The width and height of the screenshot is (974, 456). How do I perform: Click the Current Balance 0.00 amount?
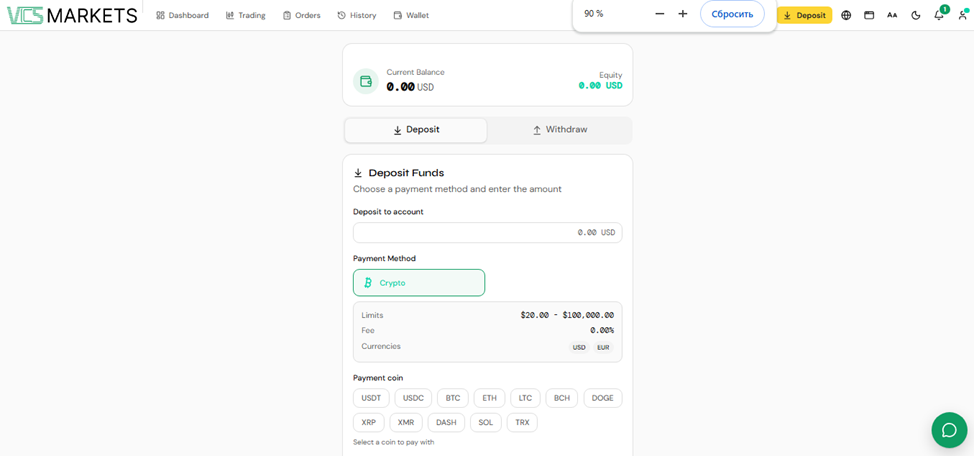click(x=401, y=87)
